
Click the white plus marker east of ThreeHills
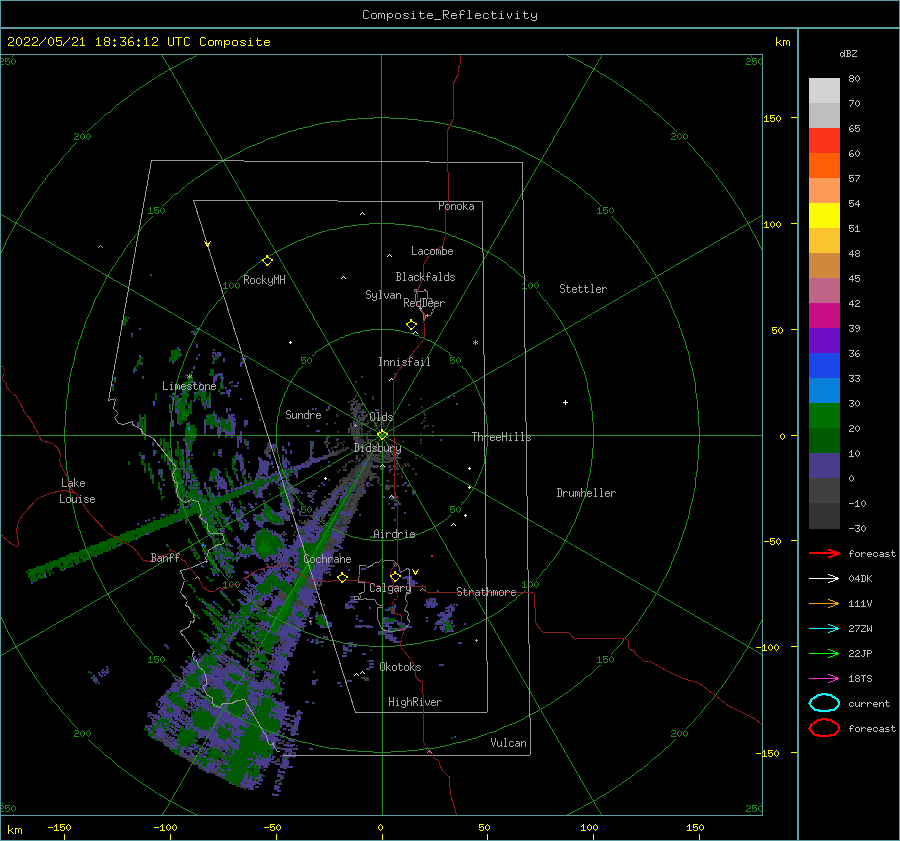click(x=565, y=402)
